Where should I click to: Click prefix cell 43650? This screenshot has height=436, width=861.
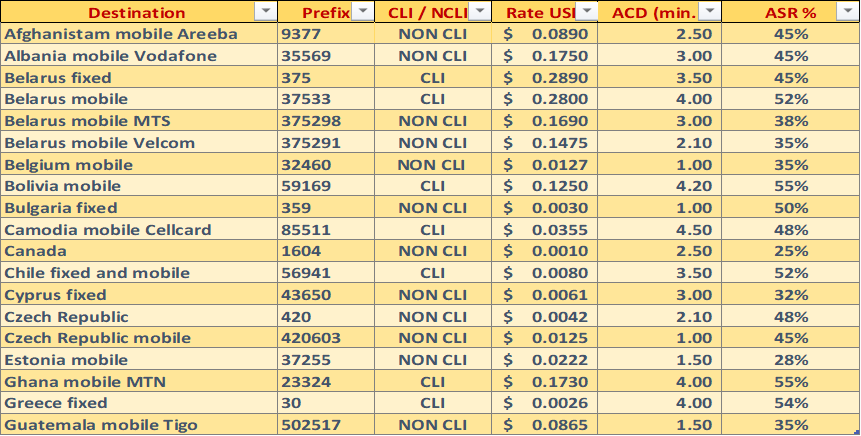coord(326,295)
